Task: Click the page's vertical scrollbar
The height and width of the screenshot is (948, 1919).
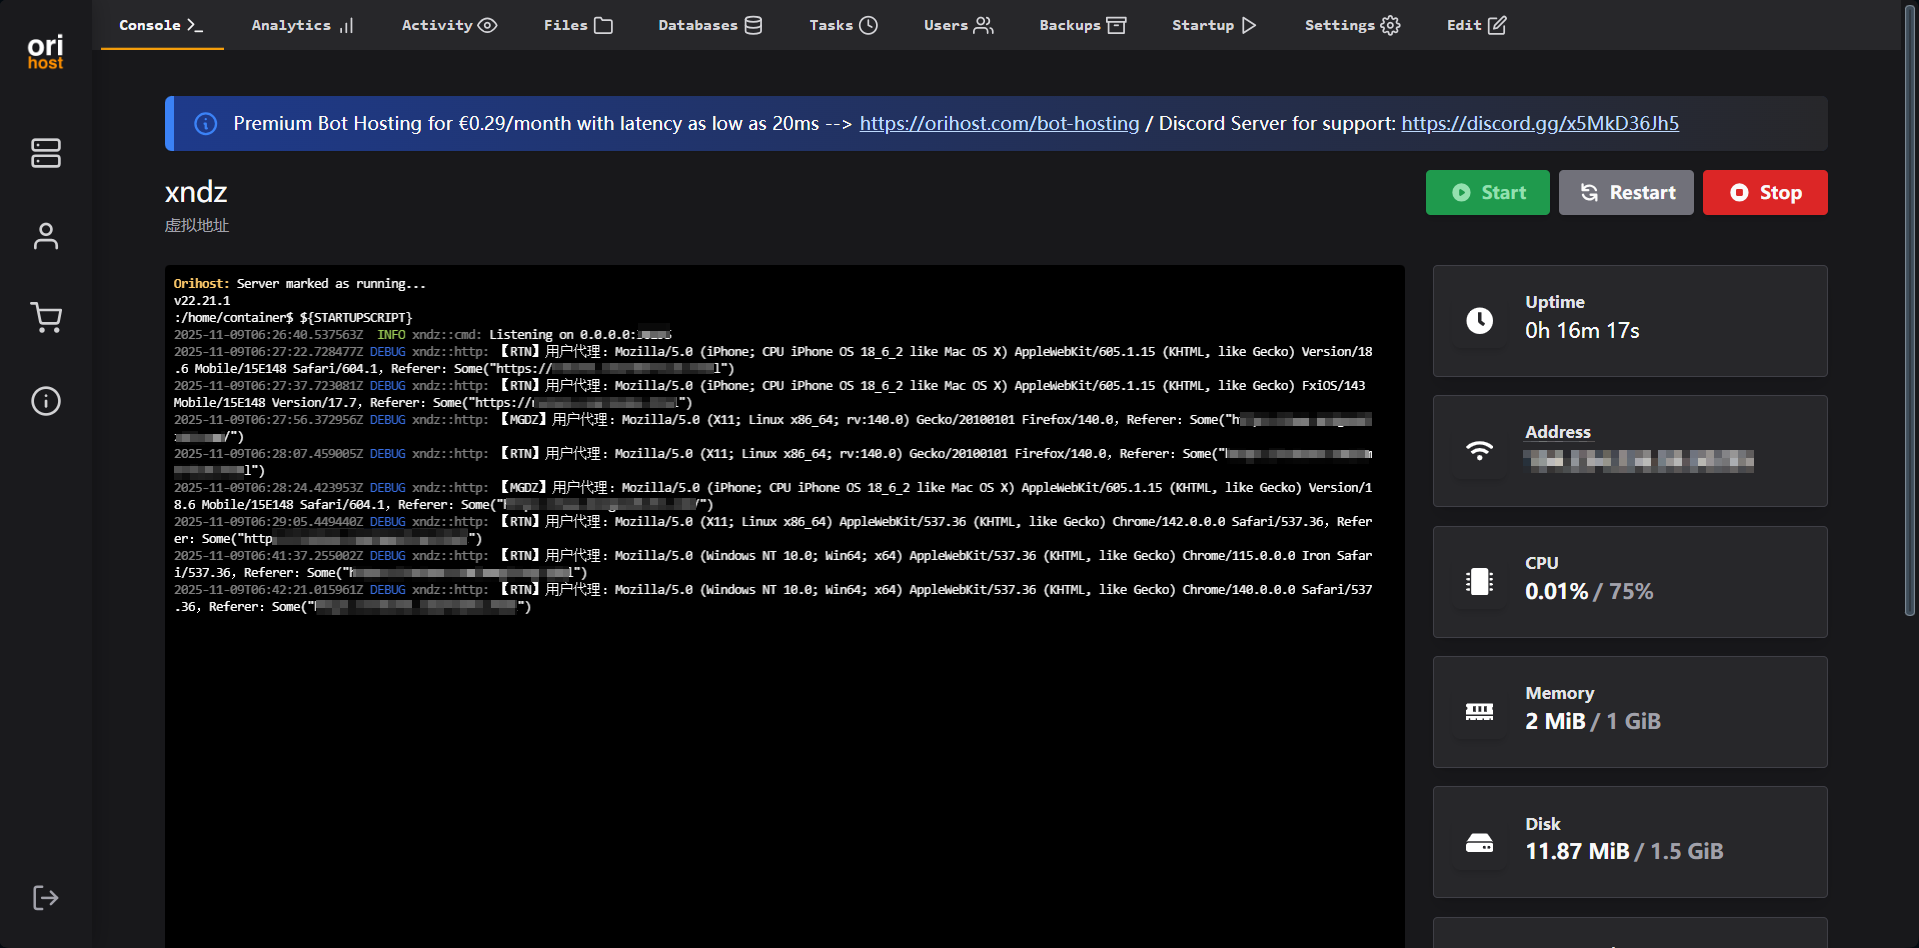Action: [1910, 300]
